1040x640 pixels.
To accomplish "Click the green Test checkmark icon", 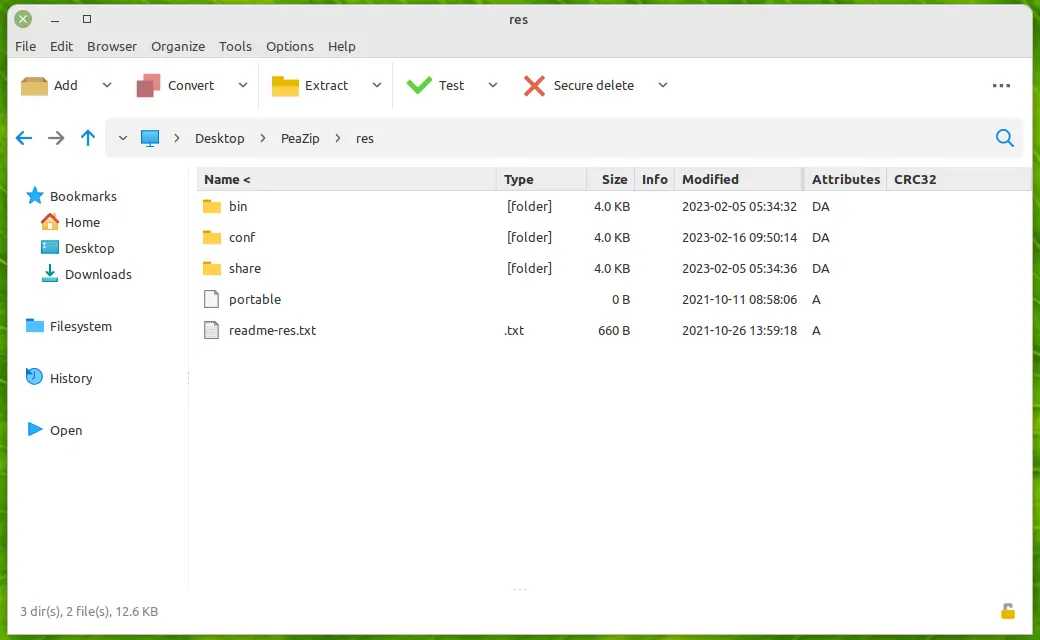I will tap(419, 86).
